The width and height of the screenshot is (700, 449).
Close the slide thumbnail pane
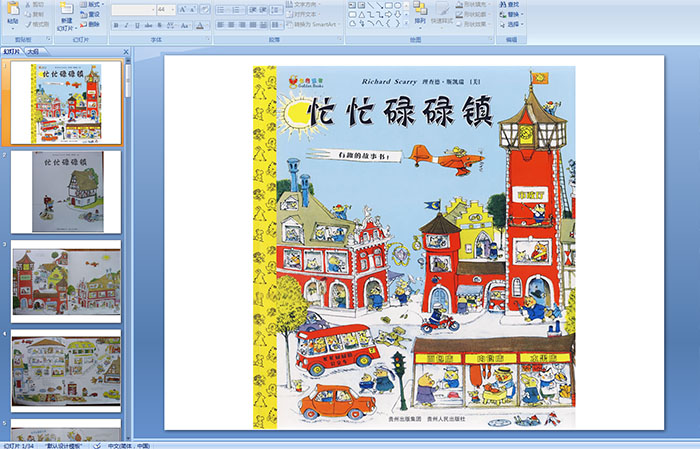pyautogui.click(x=126, y=52)
